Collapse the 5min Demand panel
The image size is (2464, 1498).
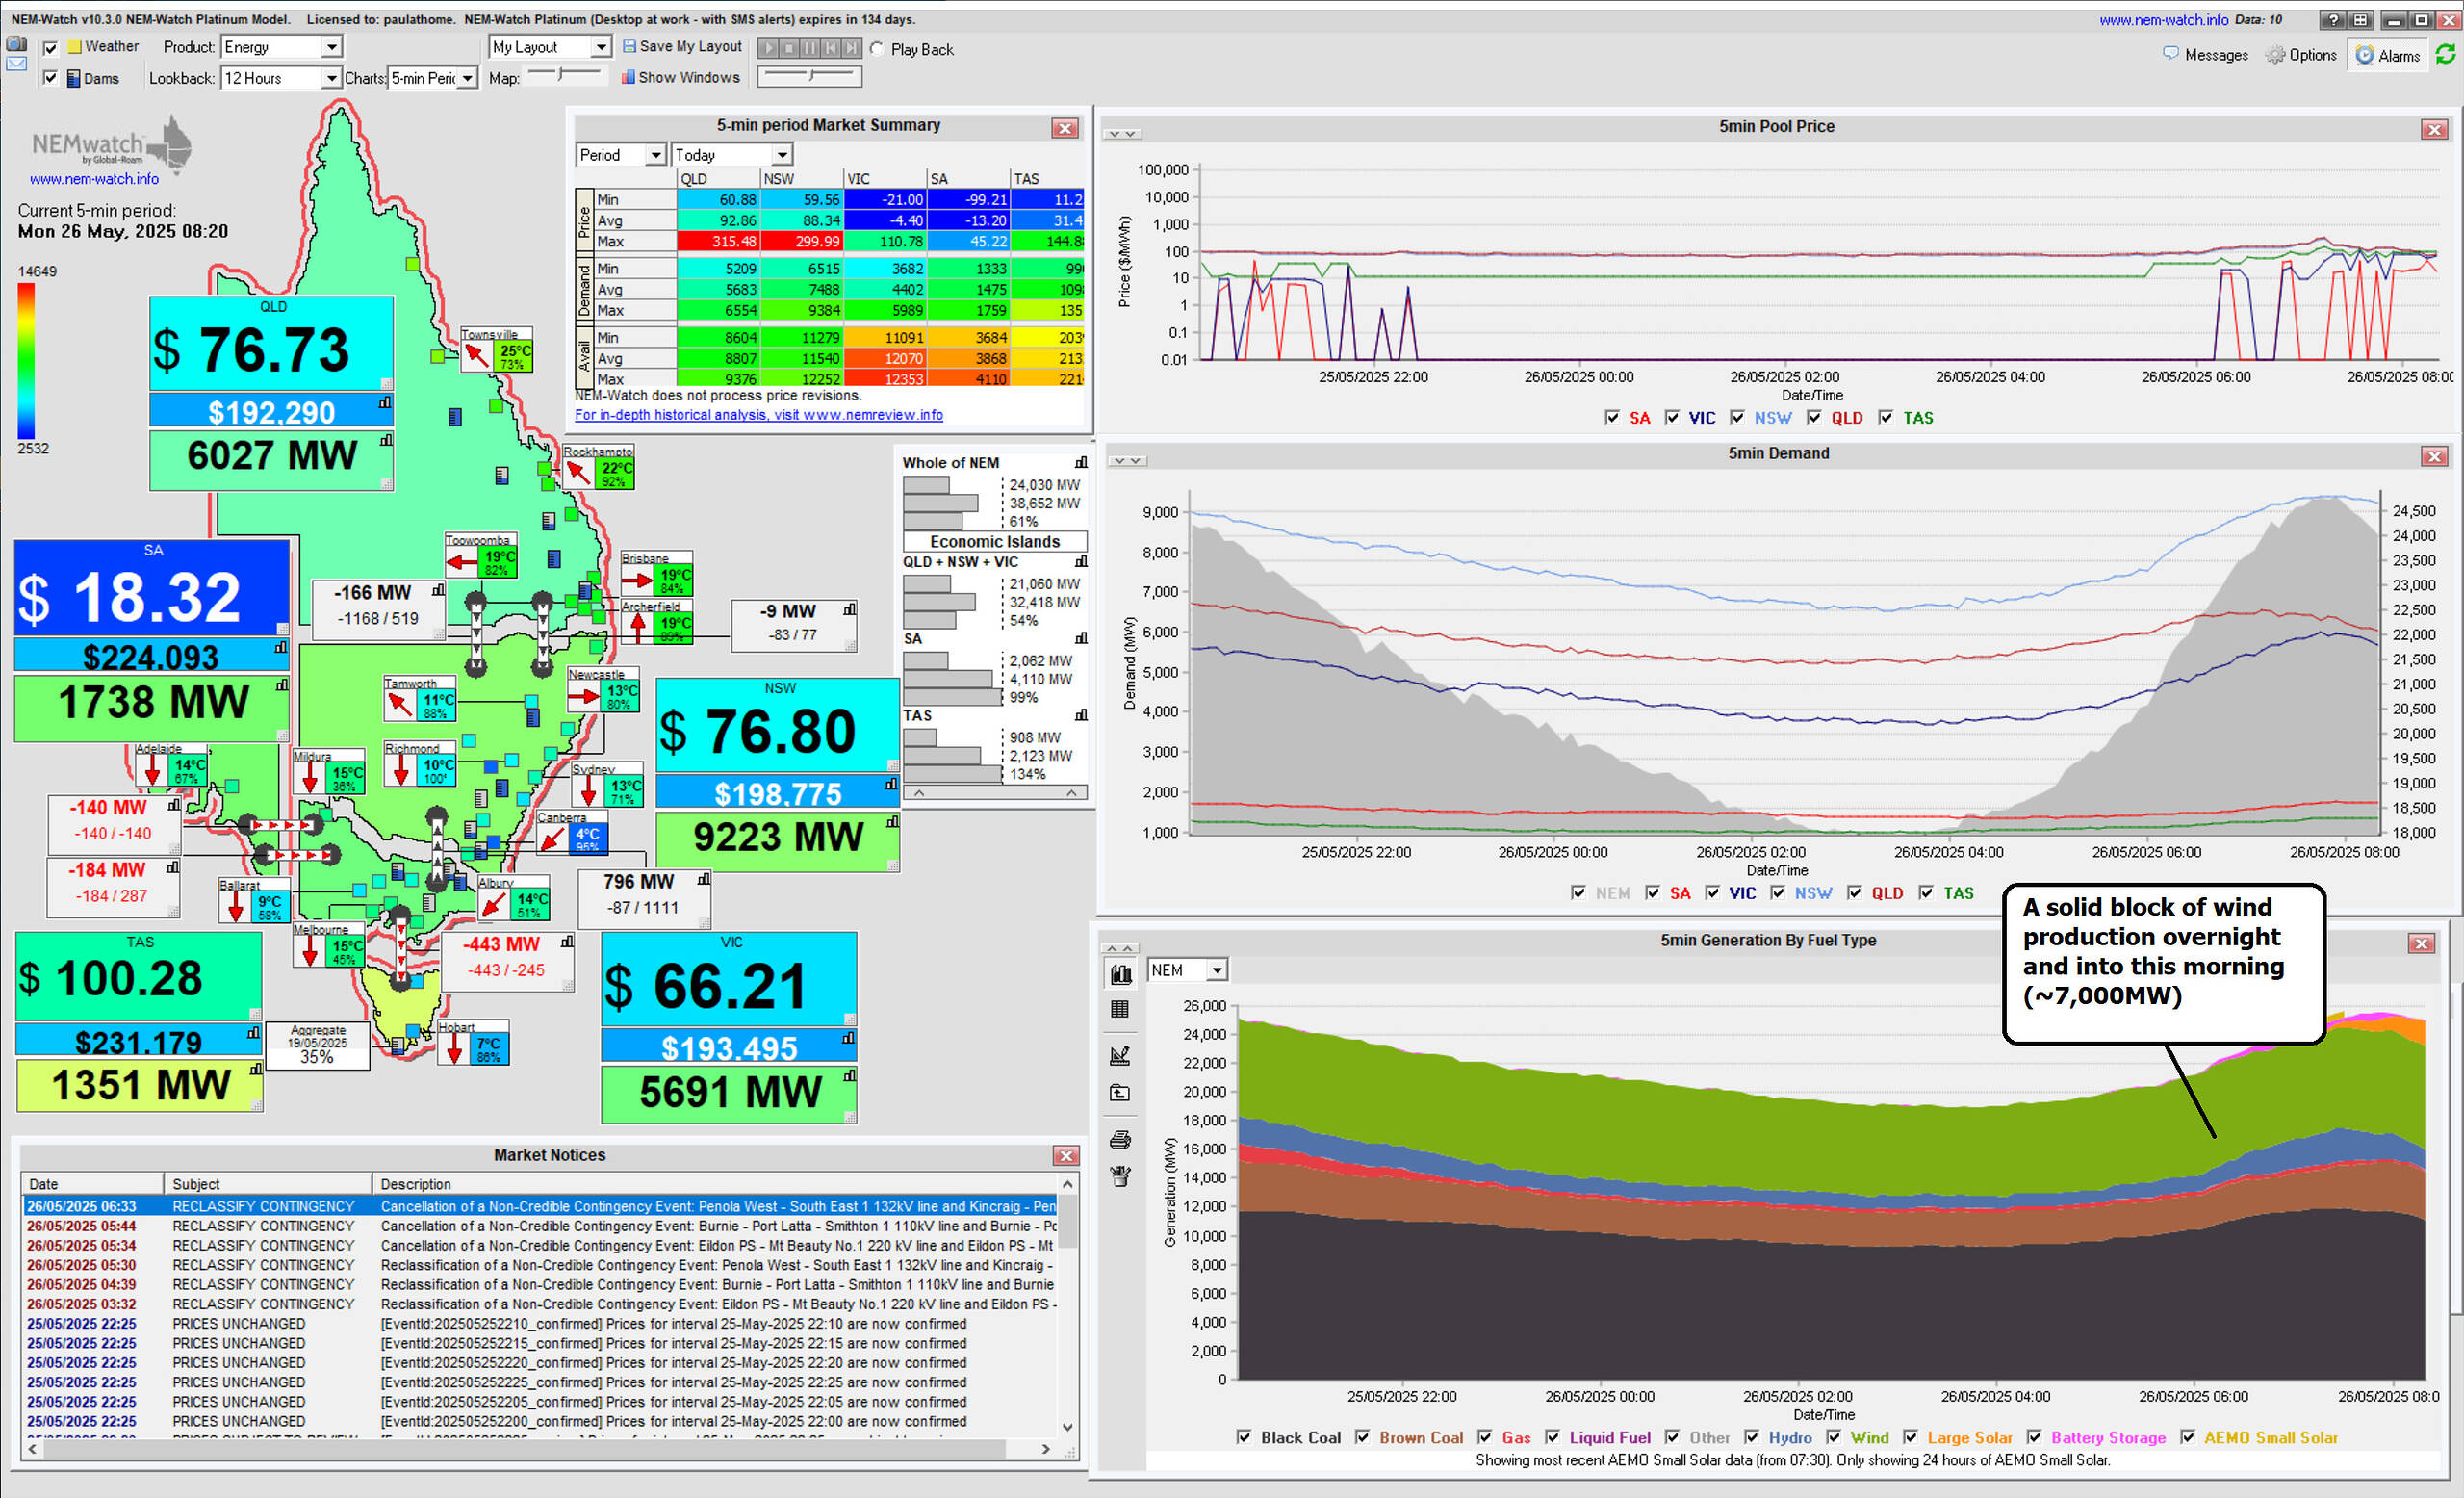tap(1128, 460)
